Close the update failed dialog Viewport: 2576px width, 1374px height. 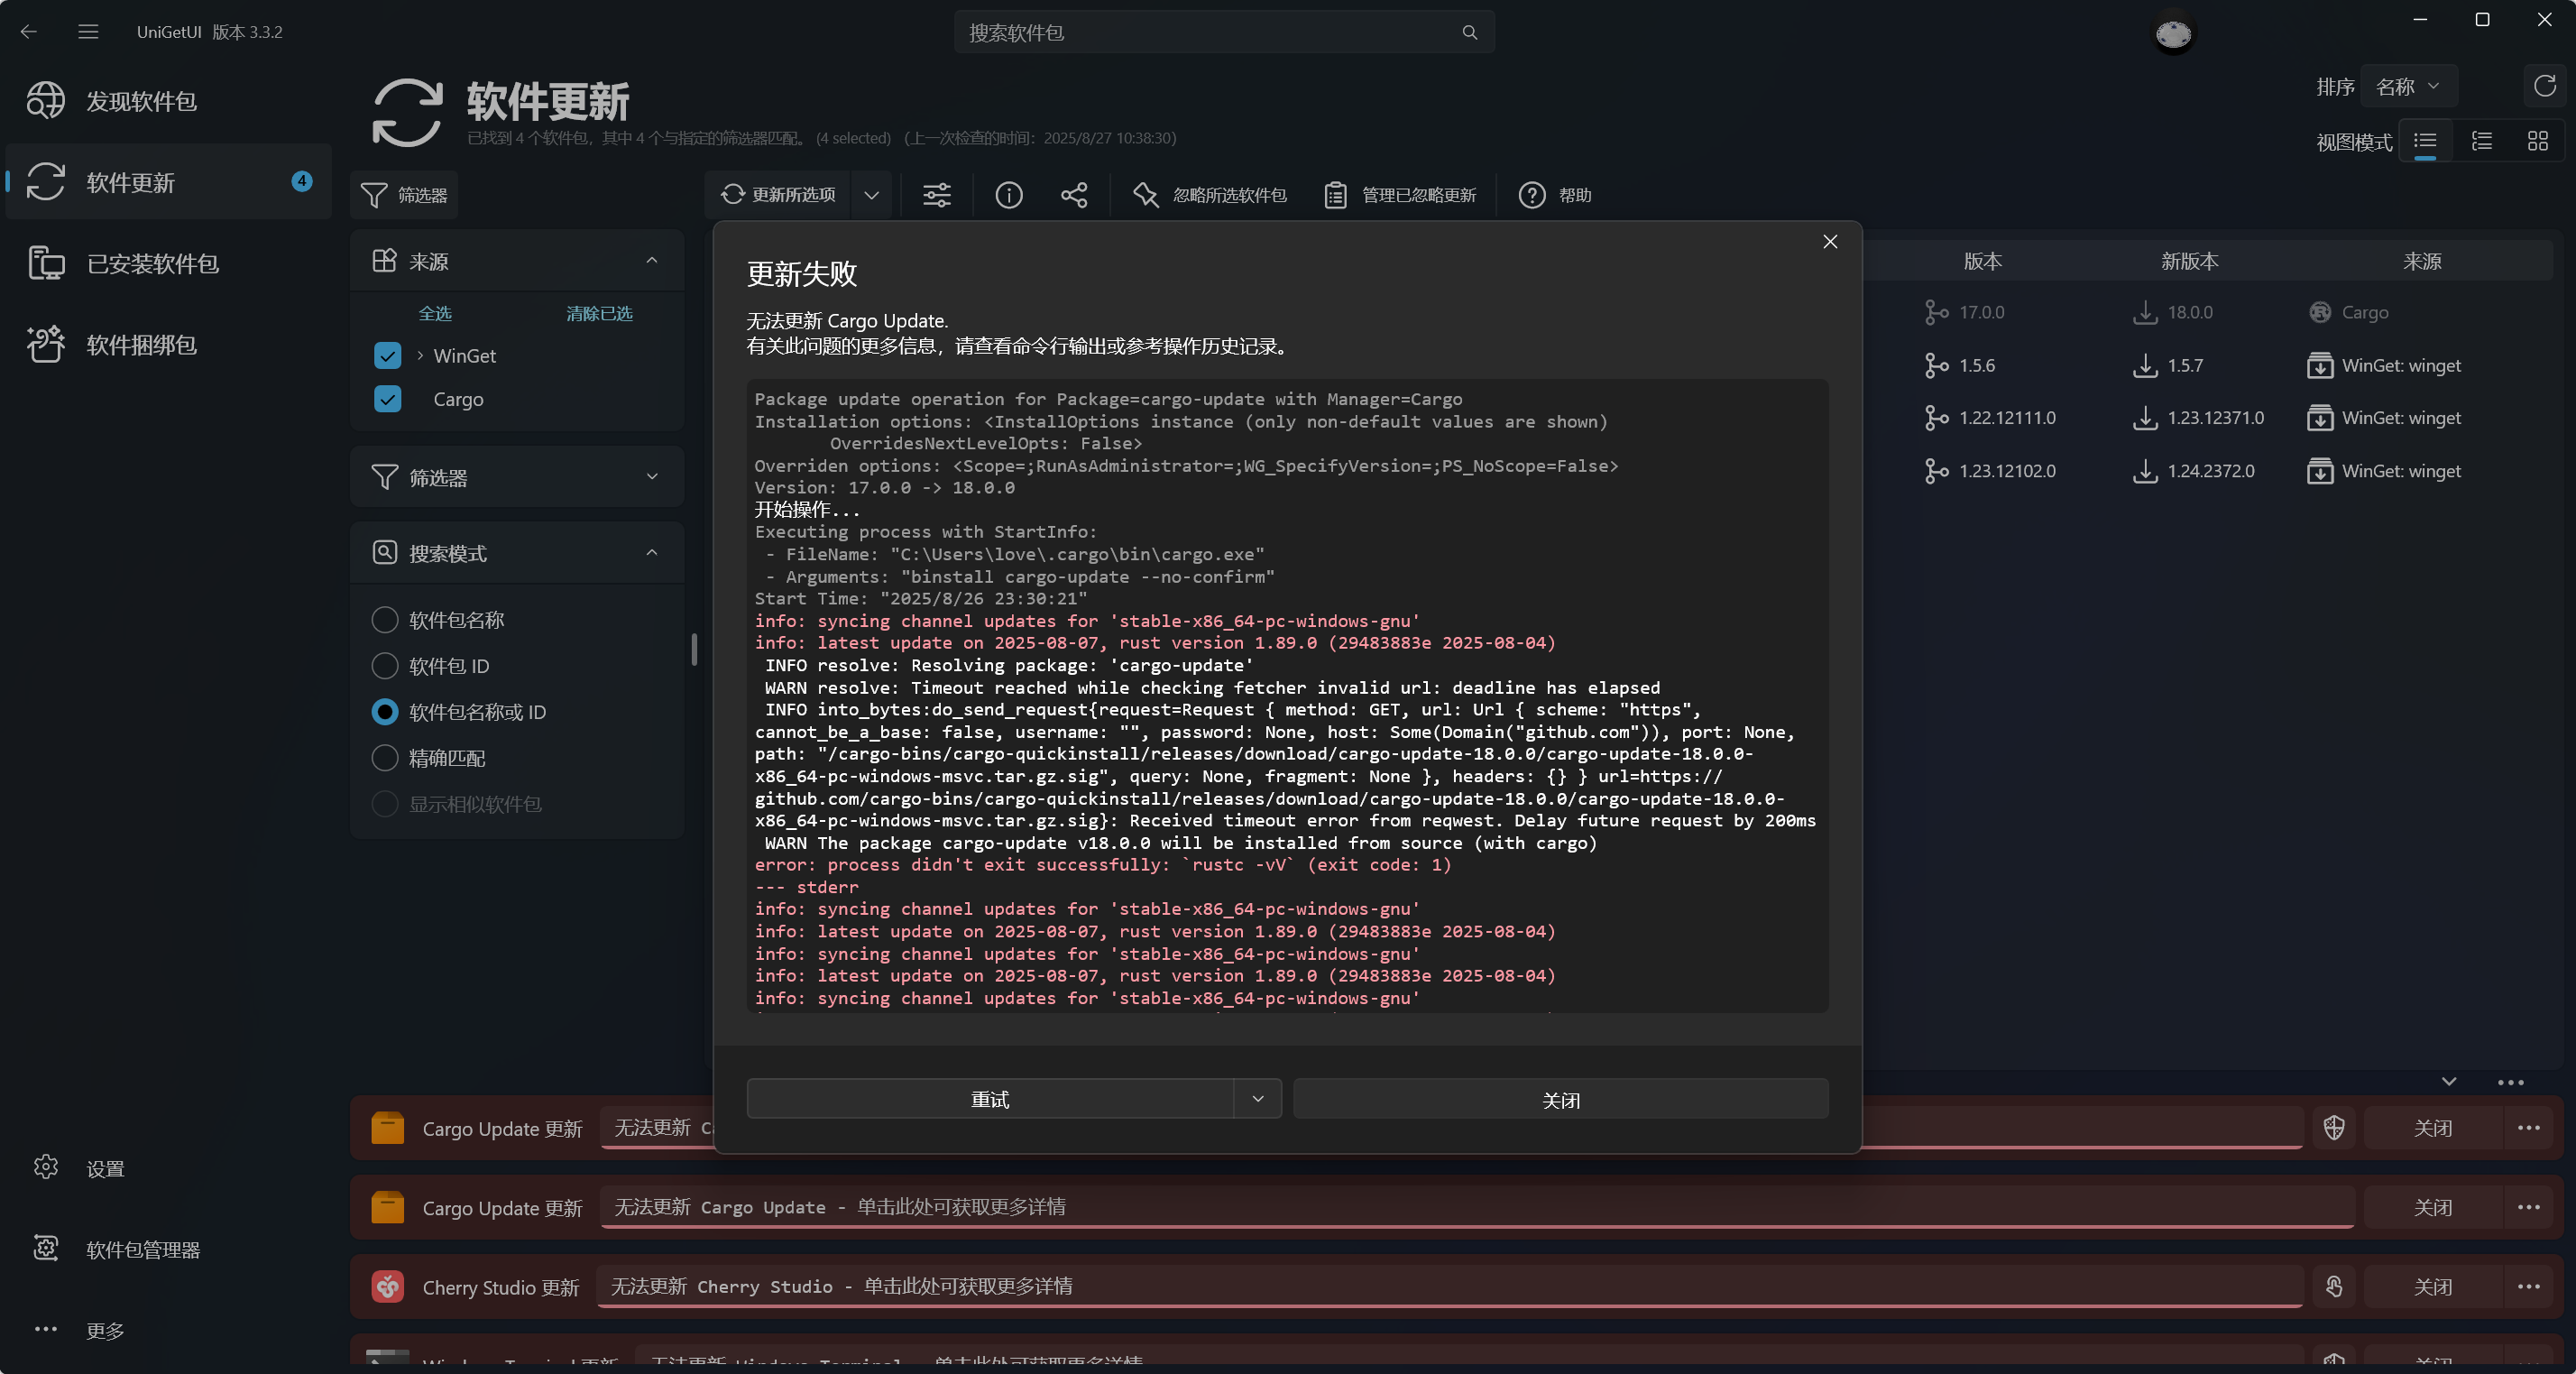coord(1829,242)
